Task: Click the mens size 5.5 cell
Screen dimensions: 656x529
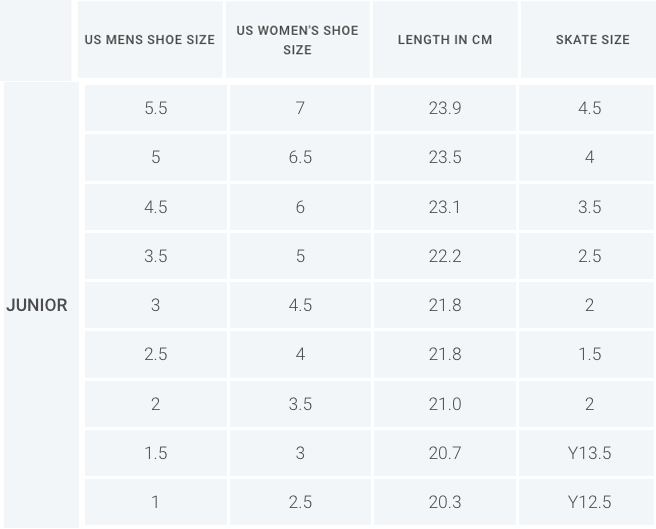Action: 156,108
